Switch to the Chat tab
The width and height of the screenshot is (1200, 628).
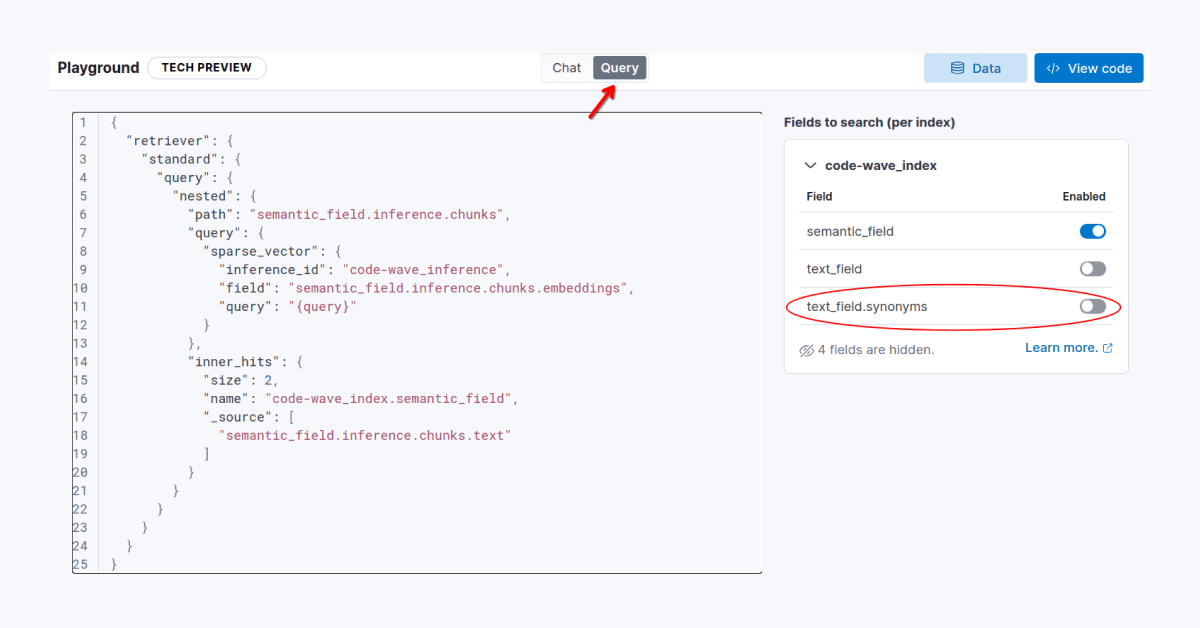(x=566, y=67)
